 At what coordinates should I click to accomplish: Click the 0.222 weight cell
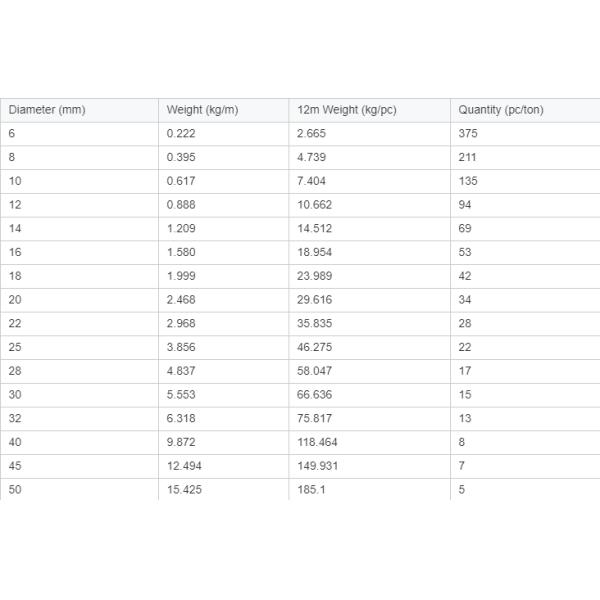[x=181, y=134]
